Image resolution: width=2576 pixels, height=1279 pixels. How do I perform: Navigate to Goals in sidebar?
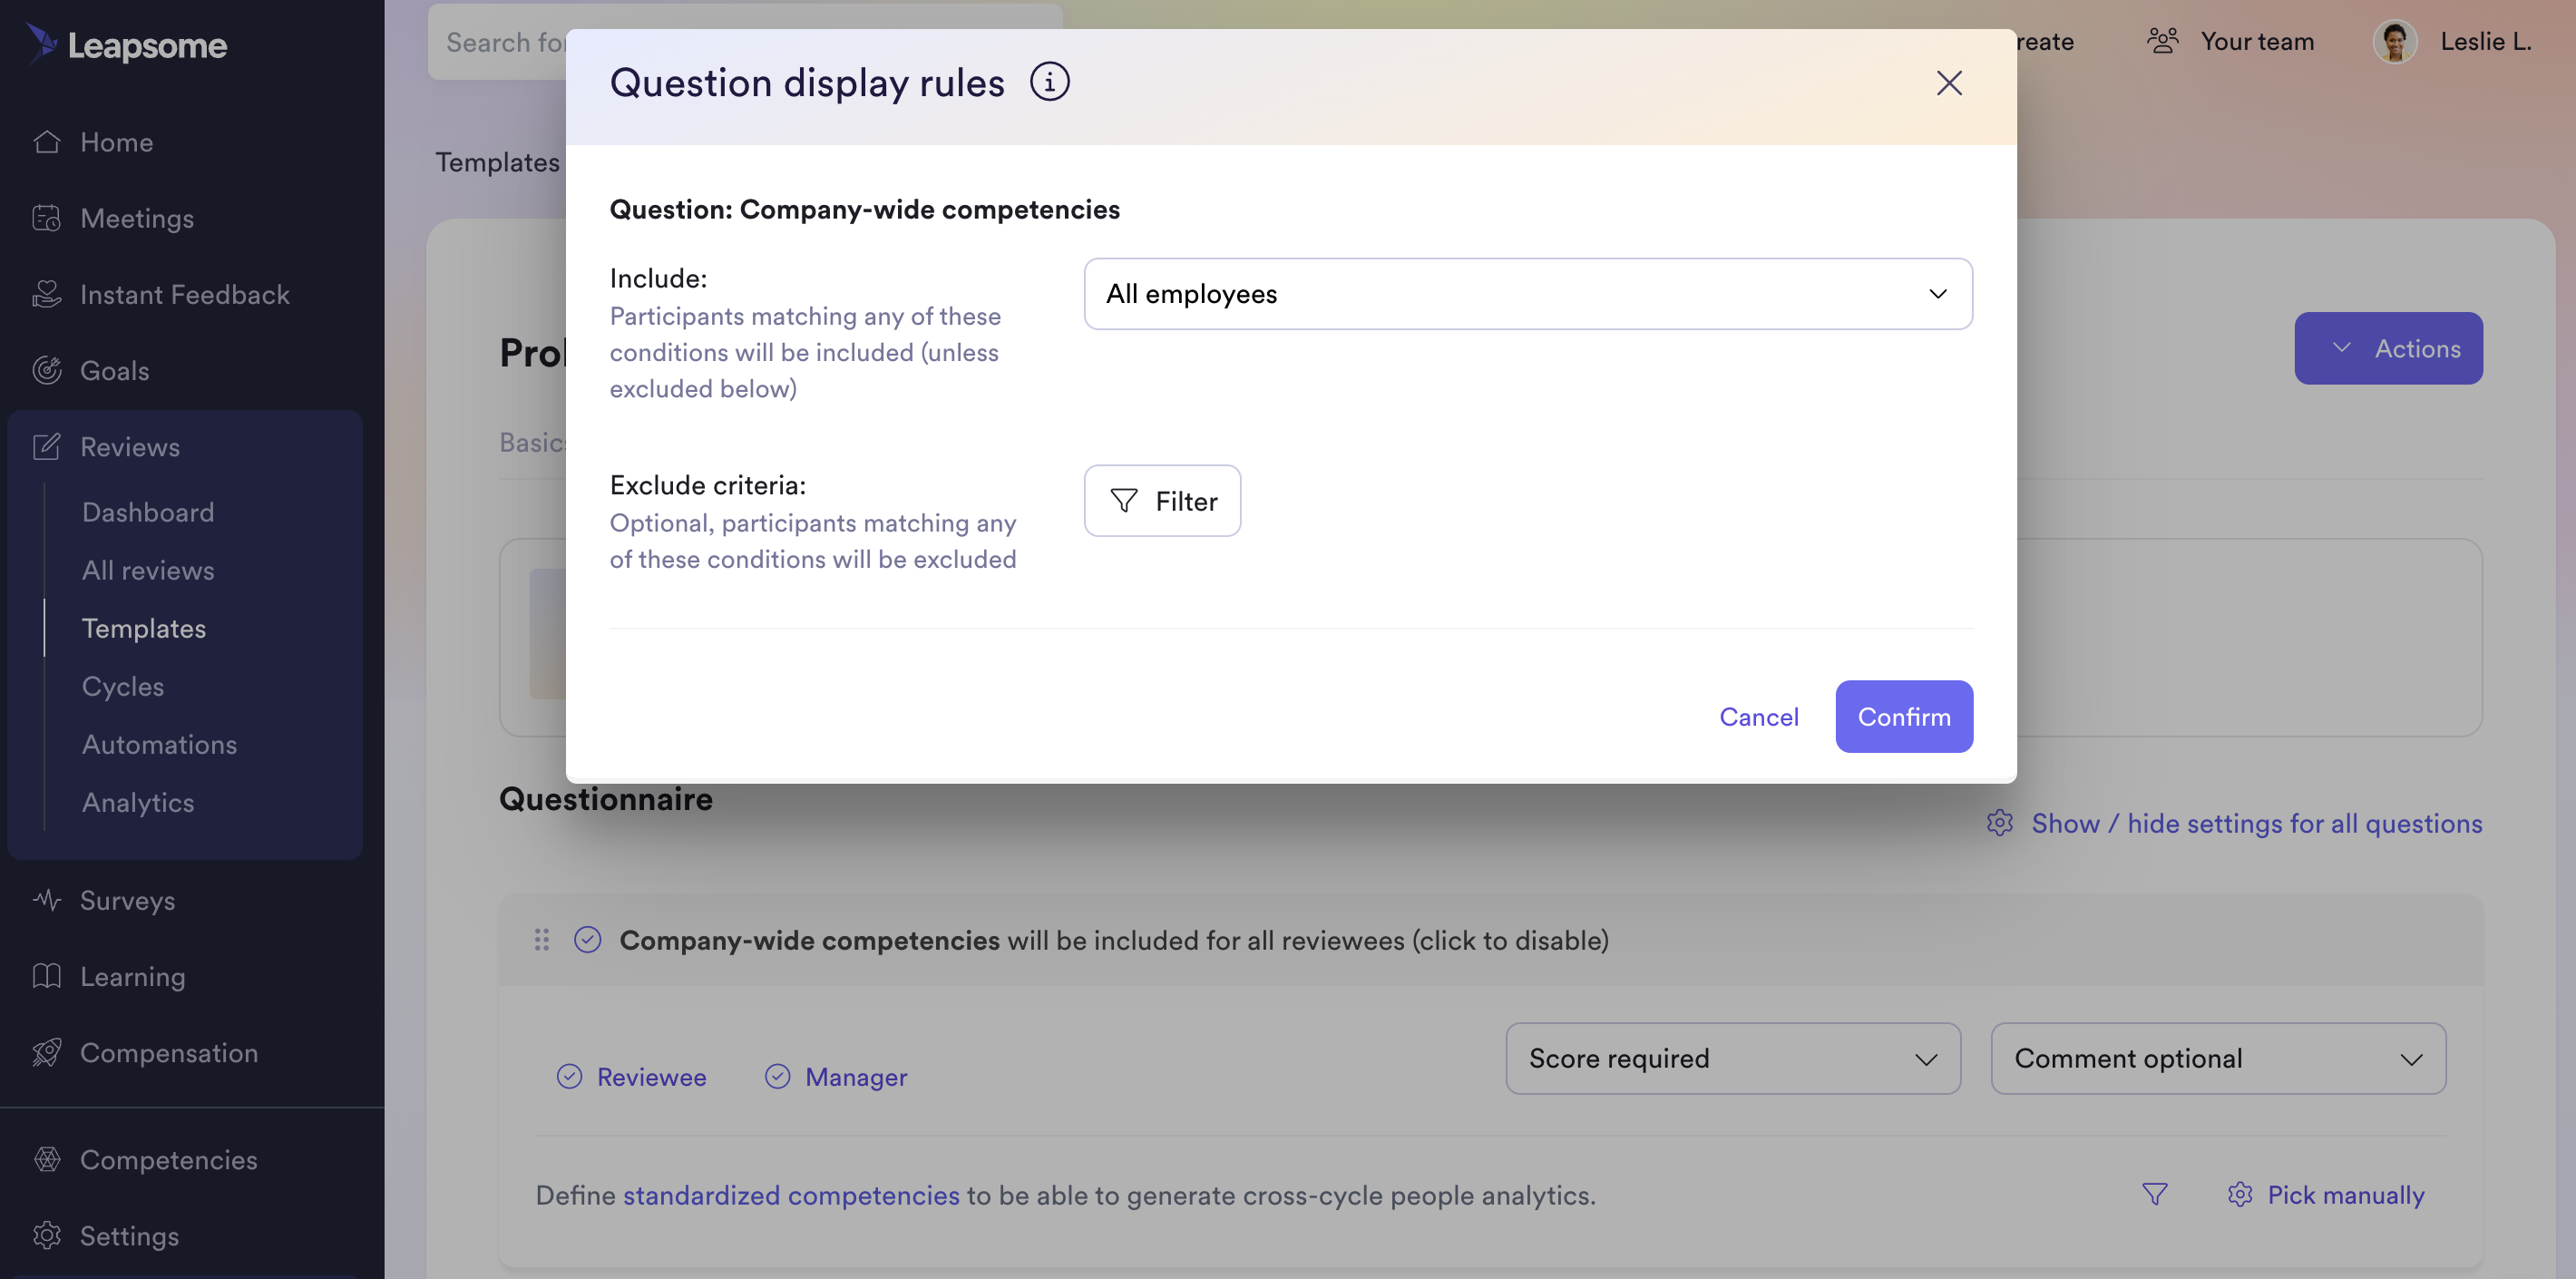[x=115, y=370]
